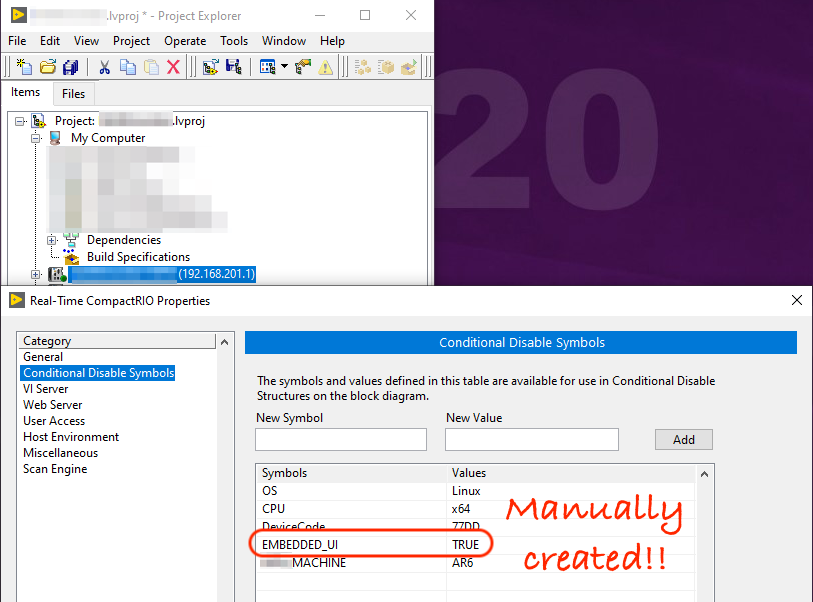The image size is (813, 602).
Task: Click the Deploy/Run build toolbar icon
Action: point(409,67)
